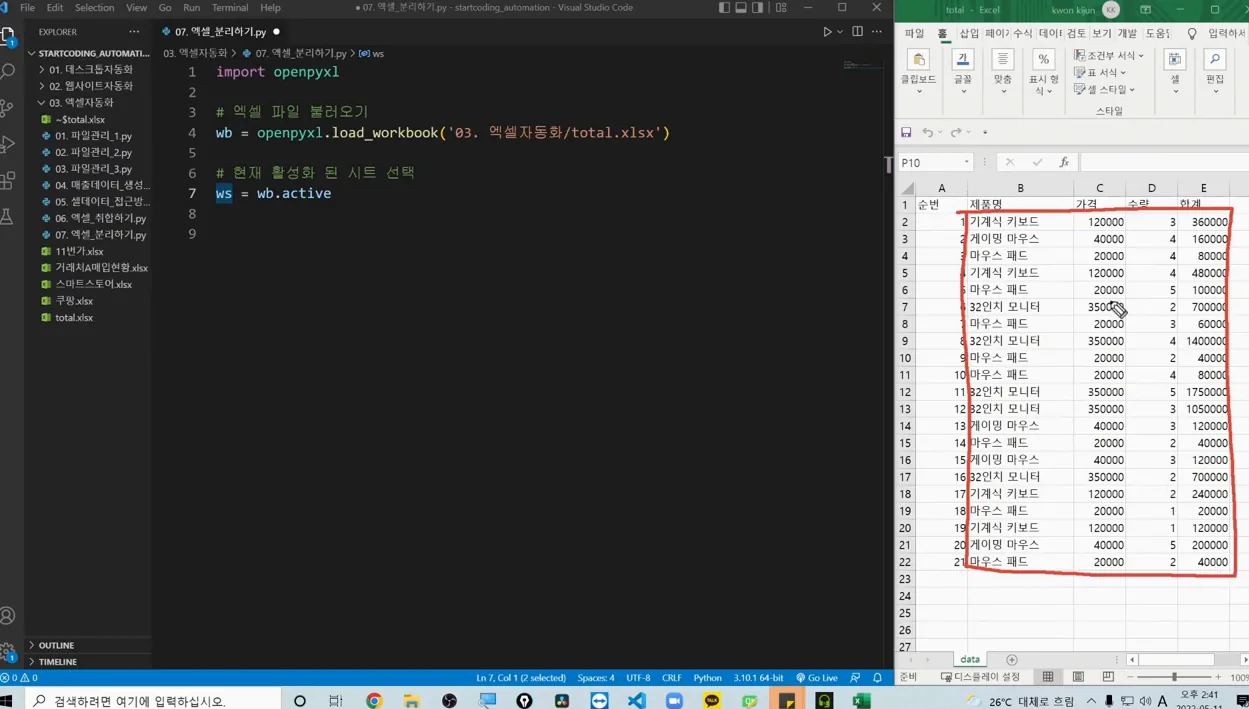
Task: Click the Python language mode indicator
Action: pos(707,678)
